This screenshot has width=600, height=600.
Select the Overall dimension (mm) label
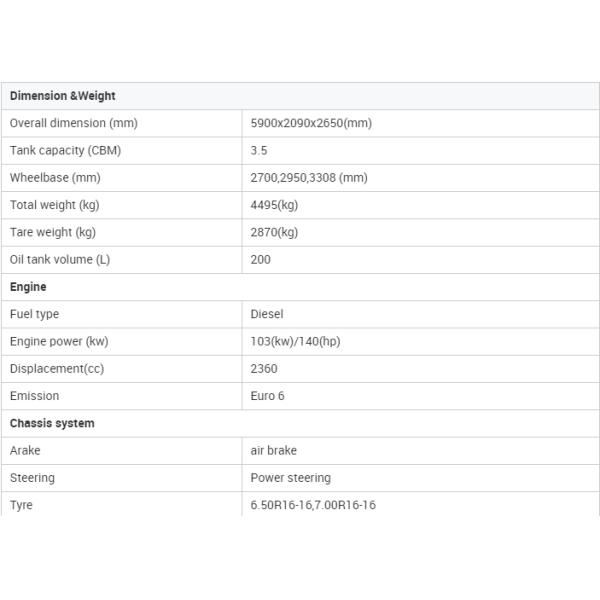[x=73, y=123]
